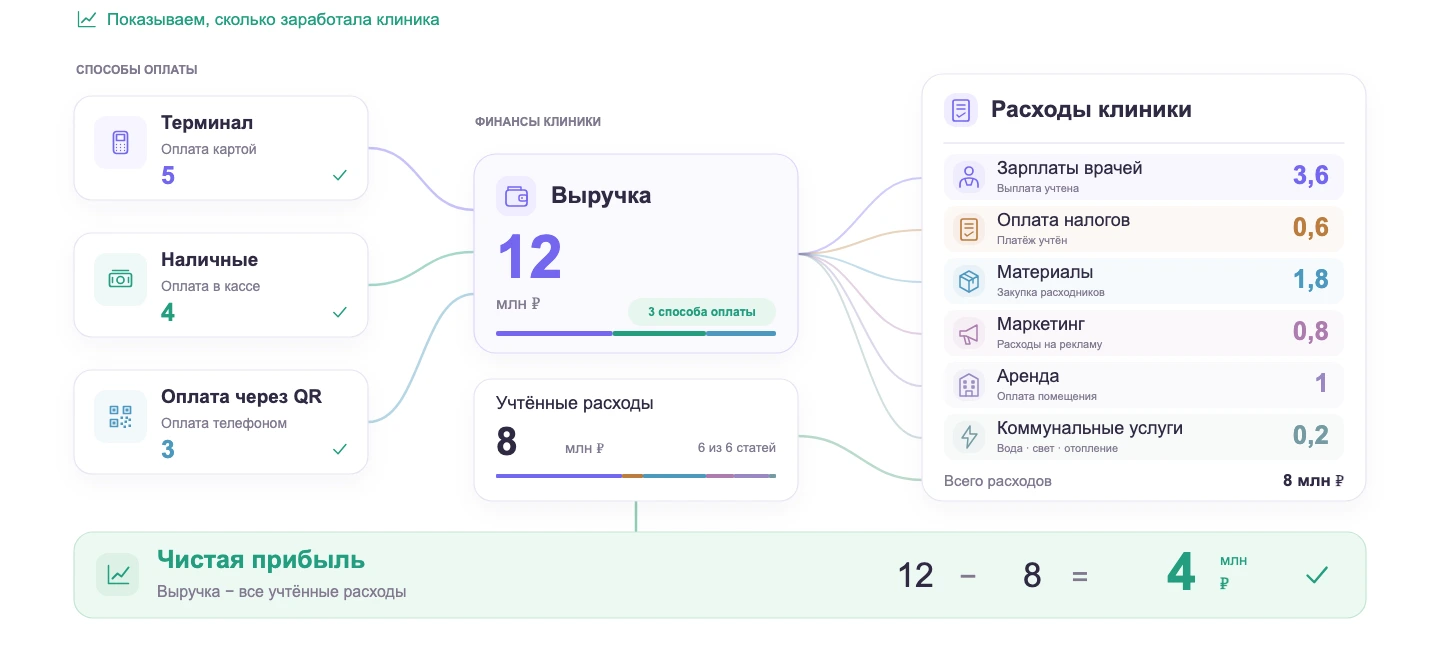Click the 0,8 marketing value
Image resolution: width=1440 pixels, height=648 pixels.
click(x=1311, y=332)
